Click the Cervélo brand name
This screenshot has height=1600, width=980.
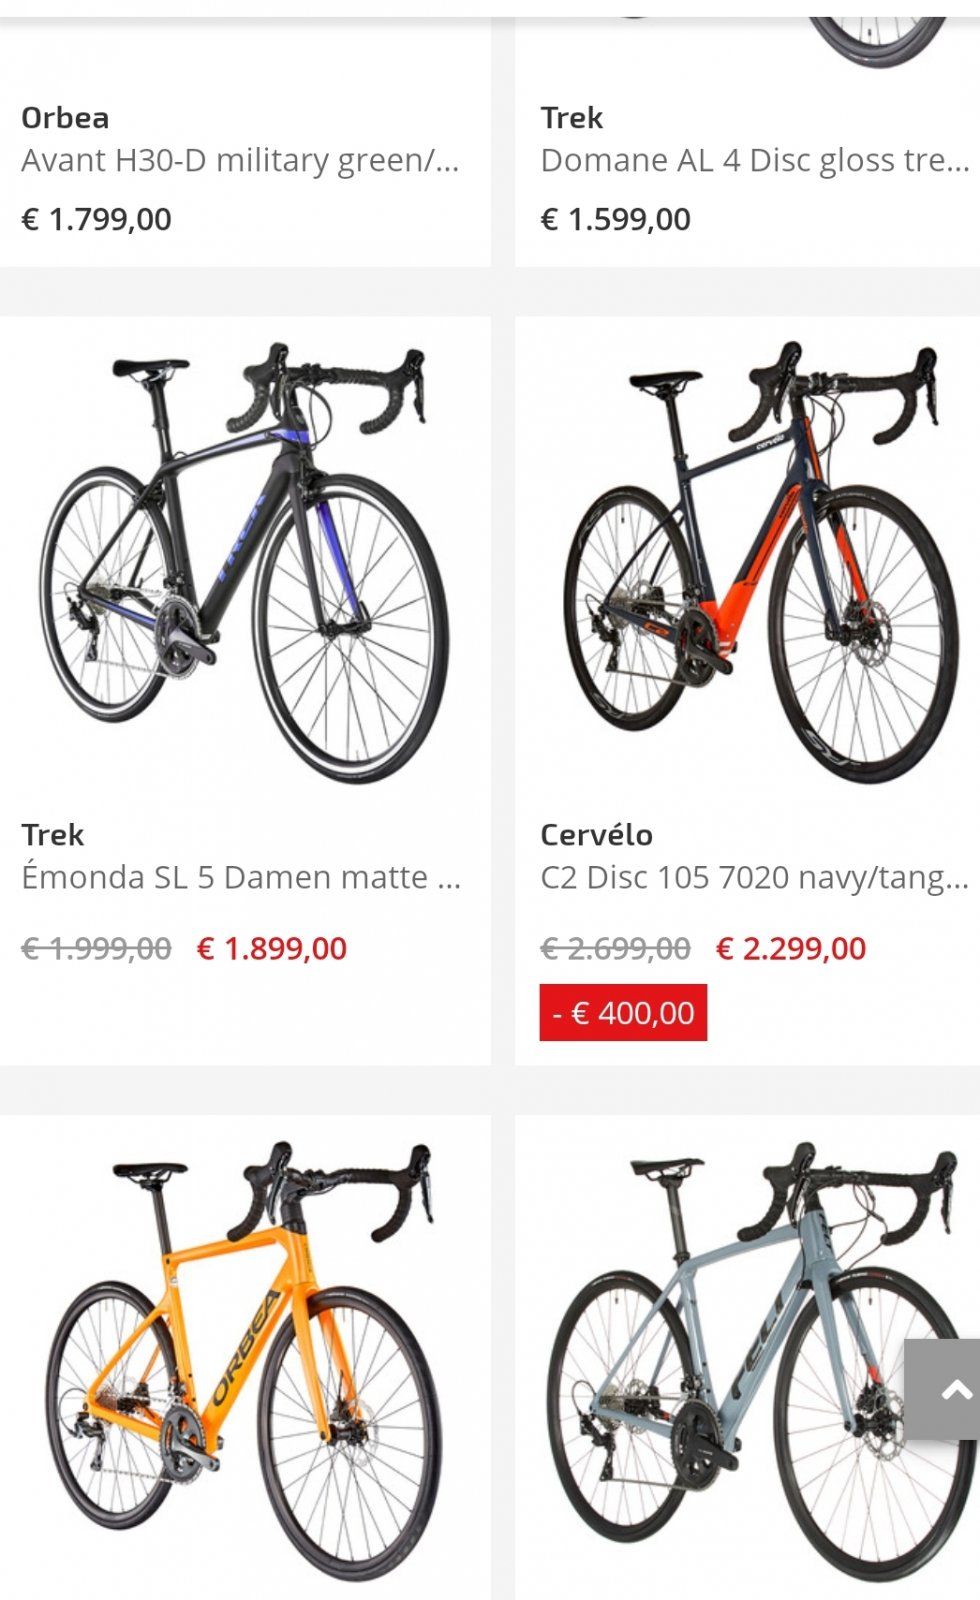point(596,834)
